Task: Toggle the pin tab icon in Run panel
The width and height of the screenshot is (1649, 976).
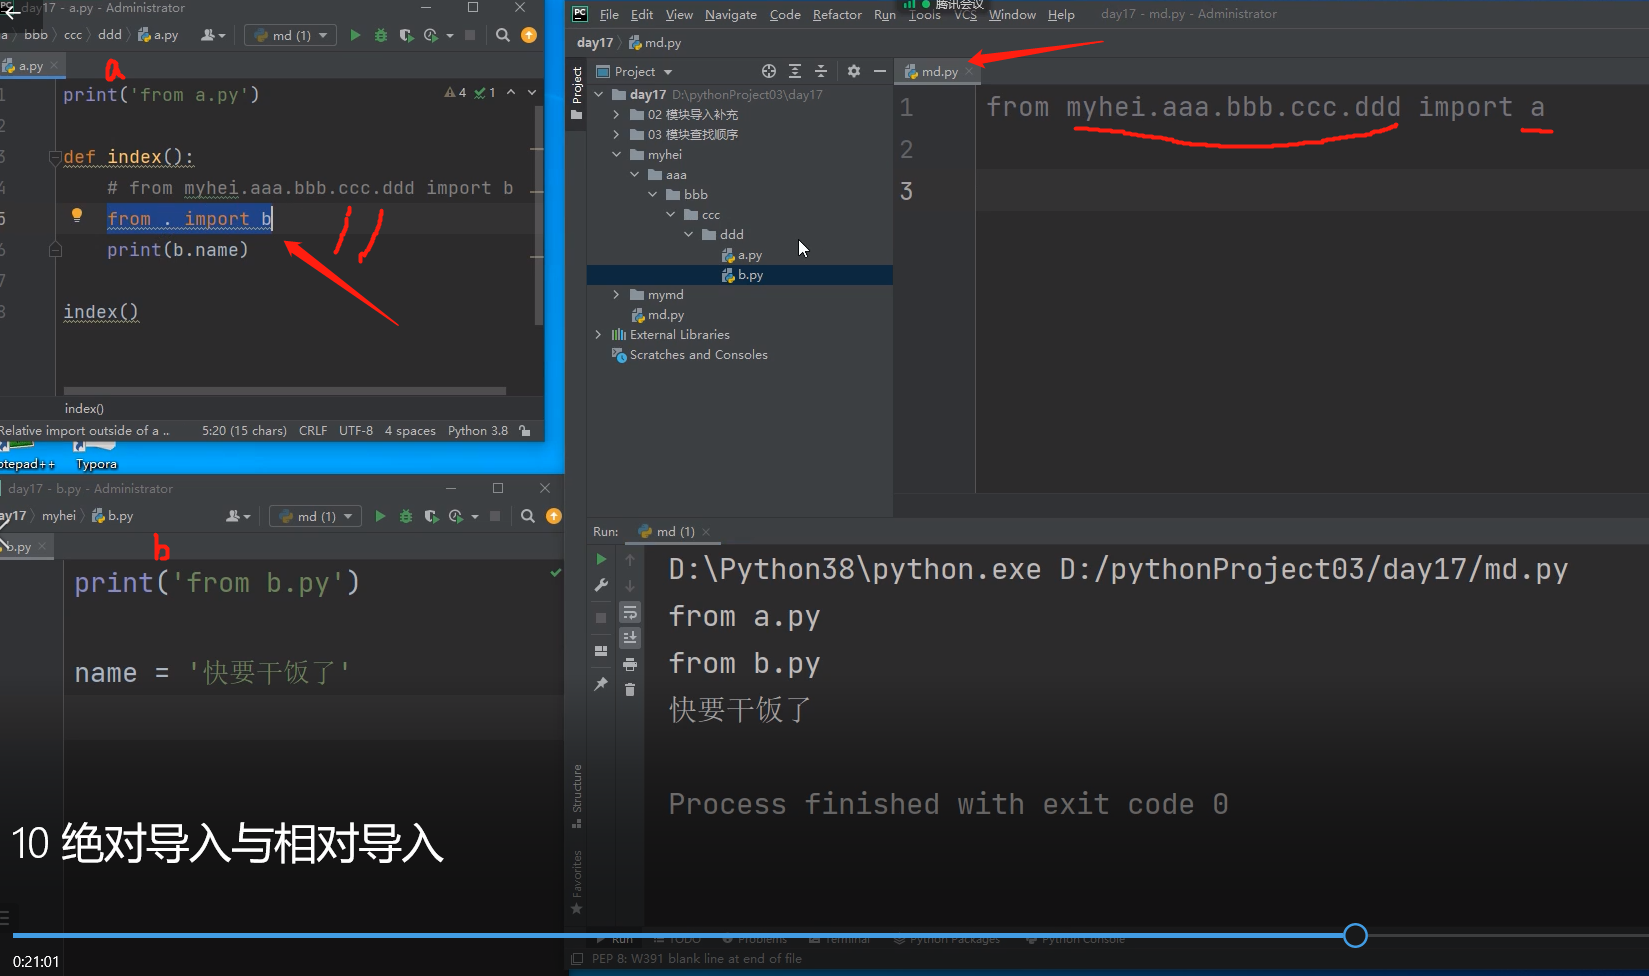Action: pyautogui.click(x=601, y=684)
